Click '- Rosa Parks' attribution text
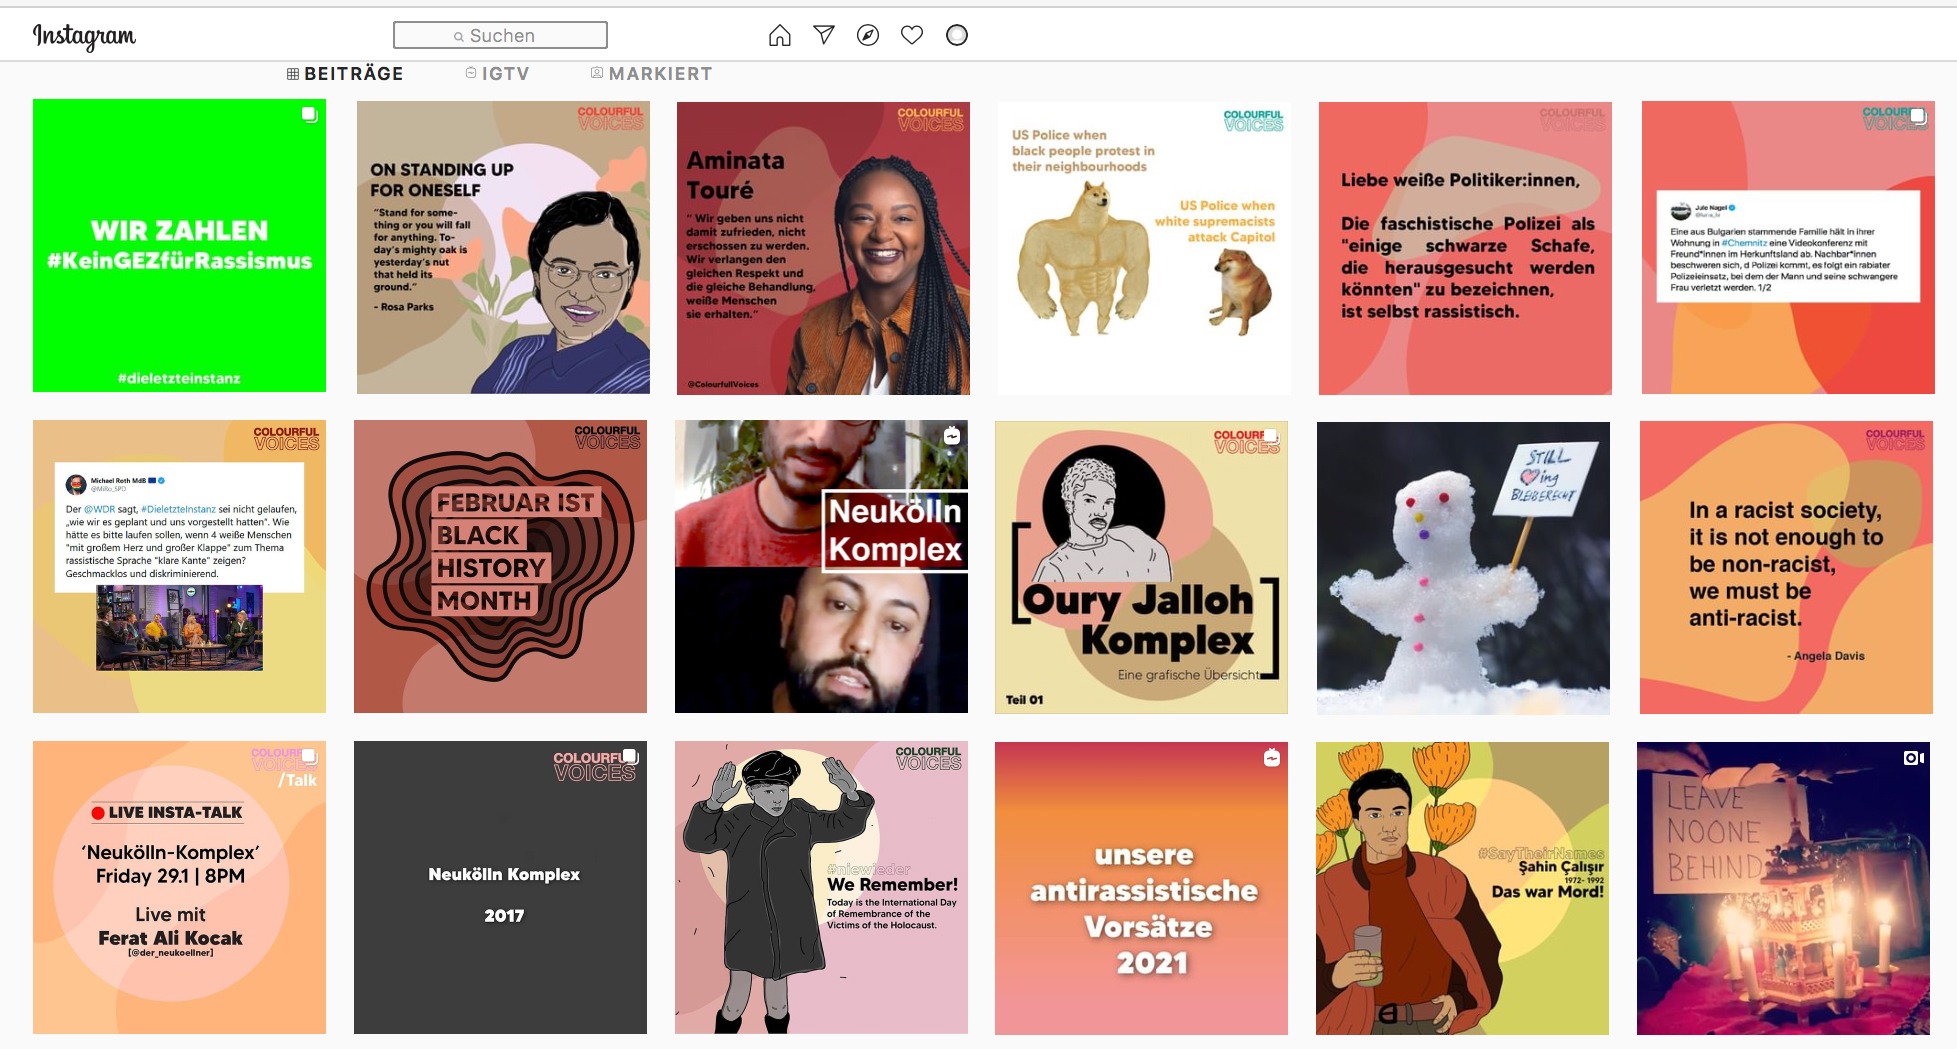 (404, 307)
